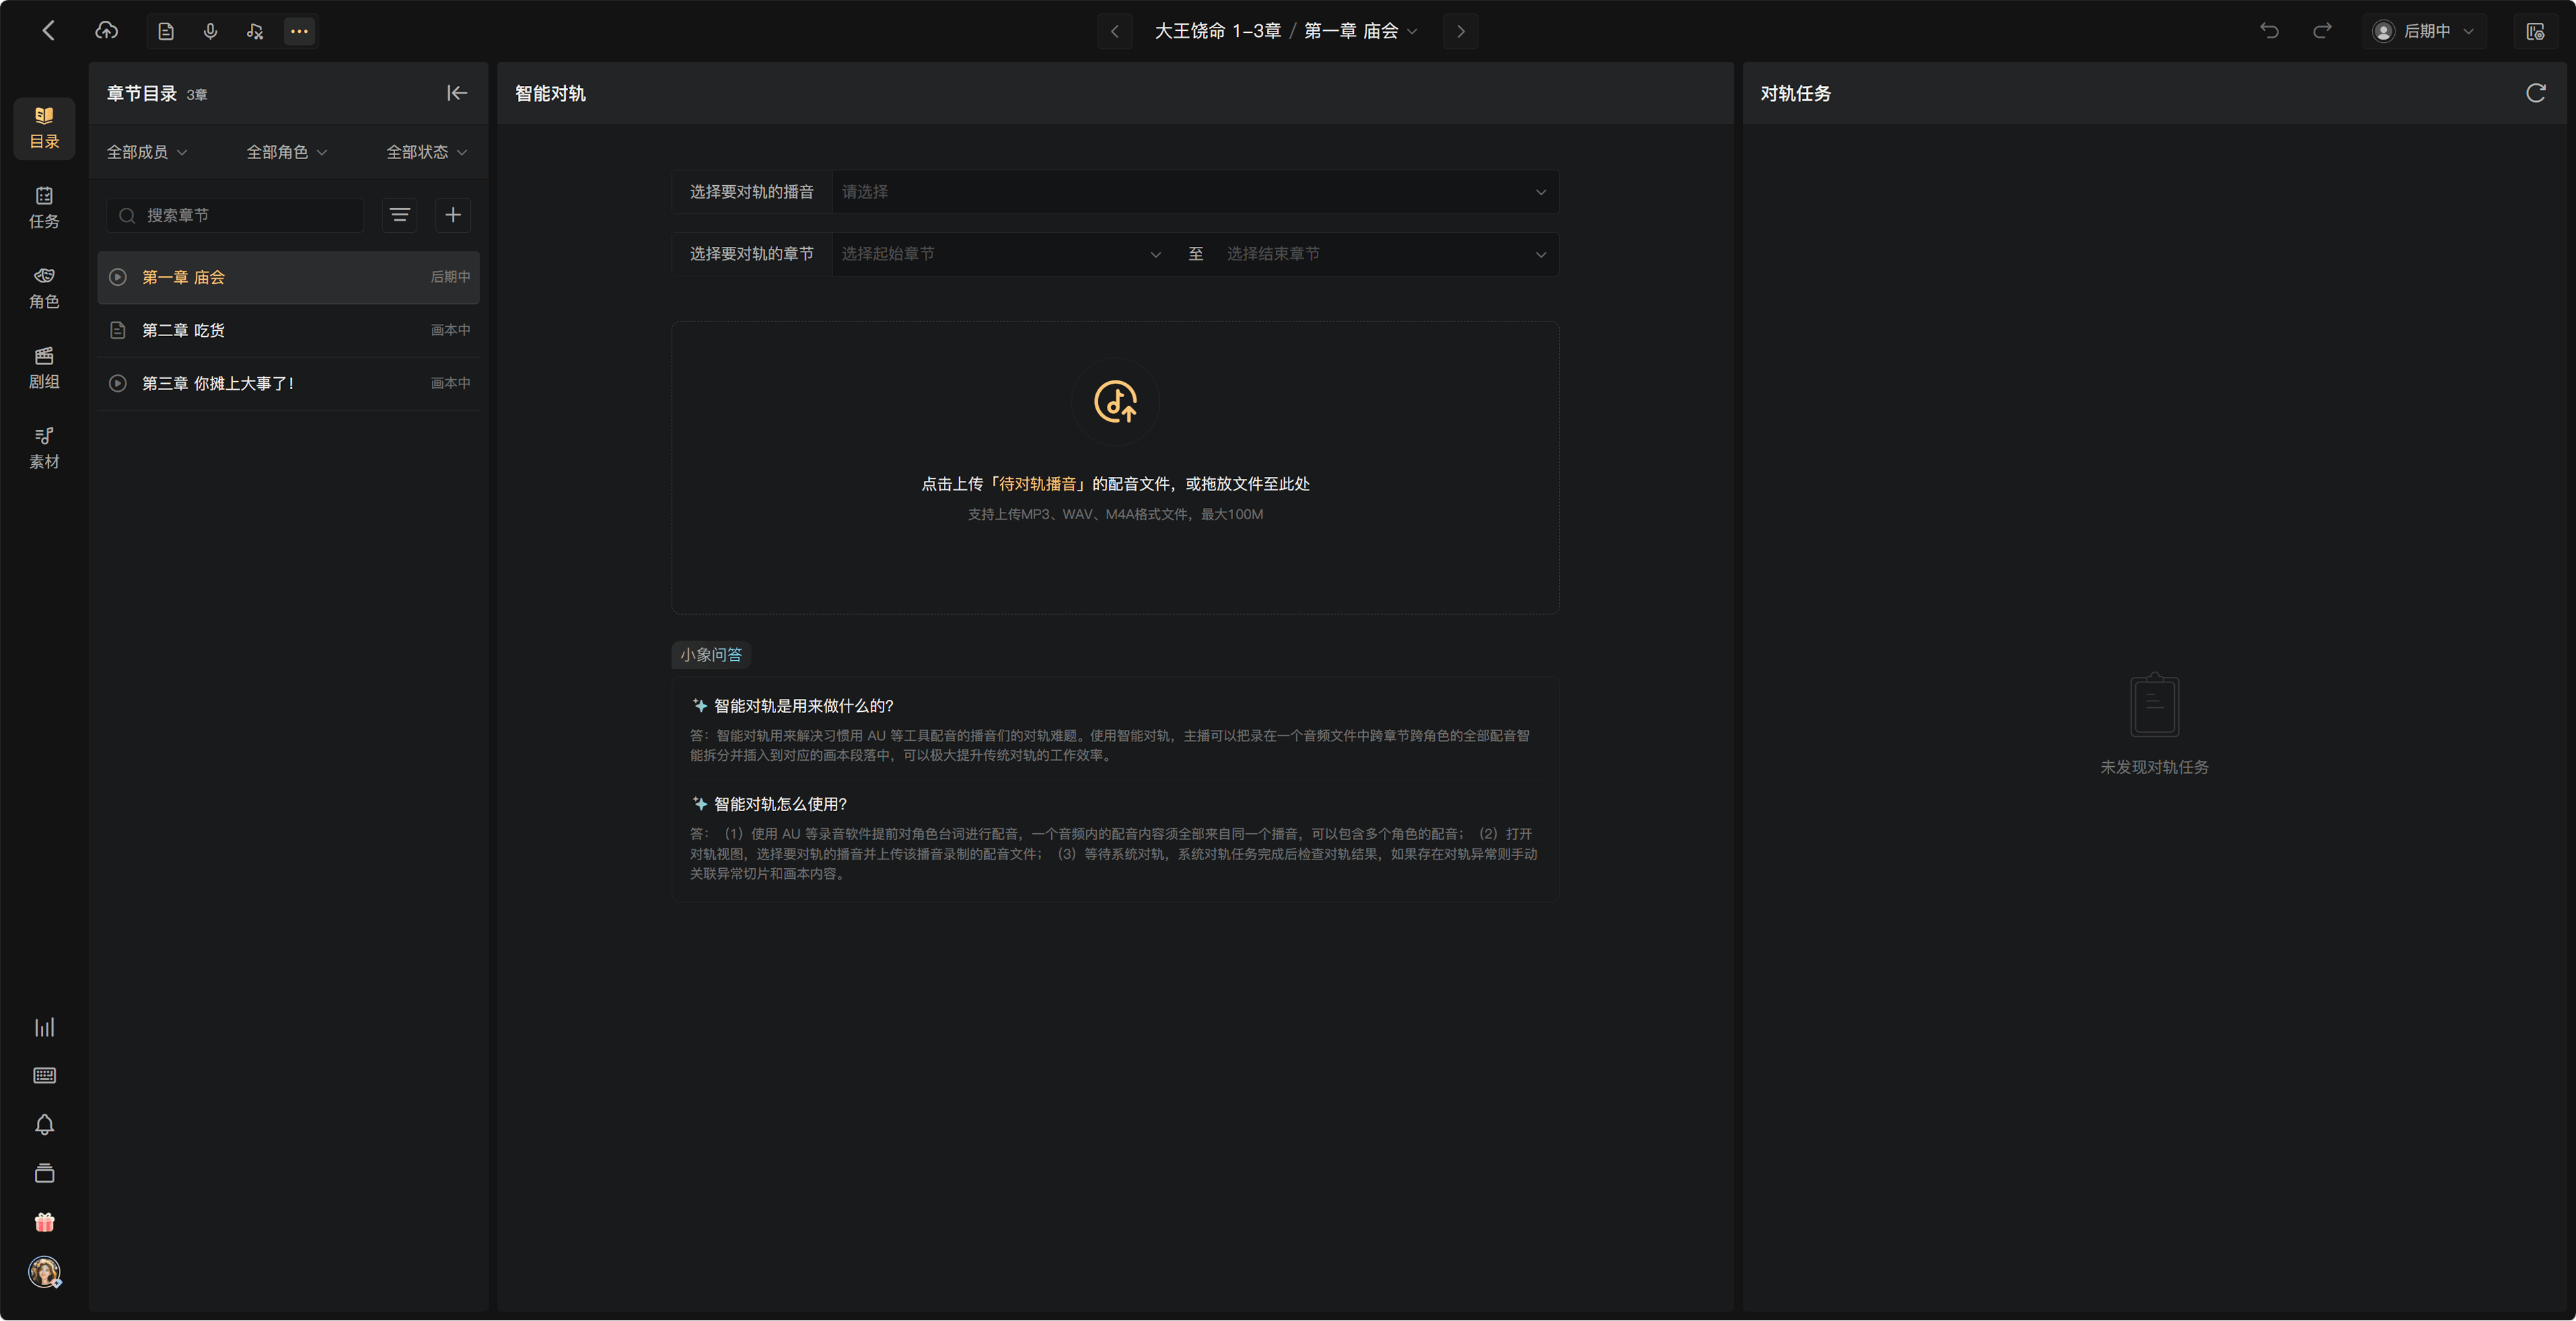Switch to the 任务 sidebar tab
The width and height of the screenshot is (2576, 1321).
coord(44,208)
